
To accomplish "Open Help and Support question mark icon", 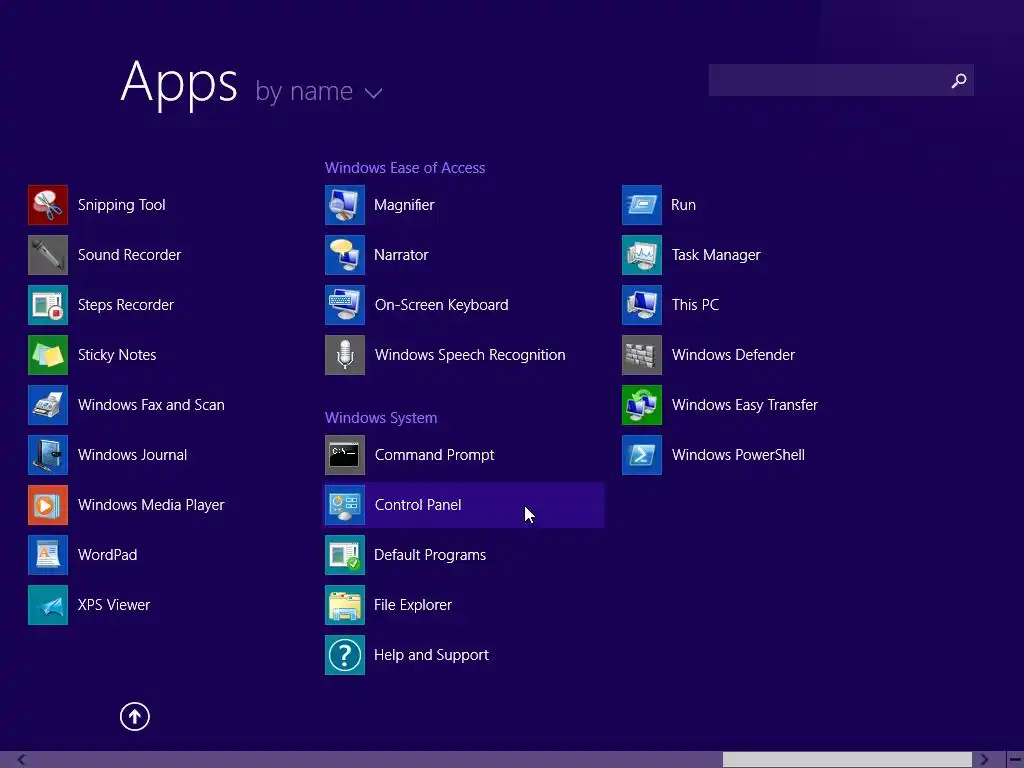I will click(345, 655).
